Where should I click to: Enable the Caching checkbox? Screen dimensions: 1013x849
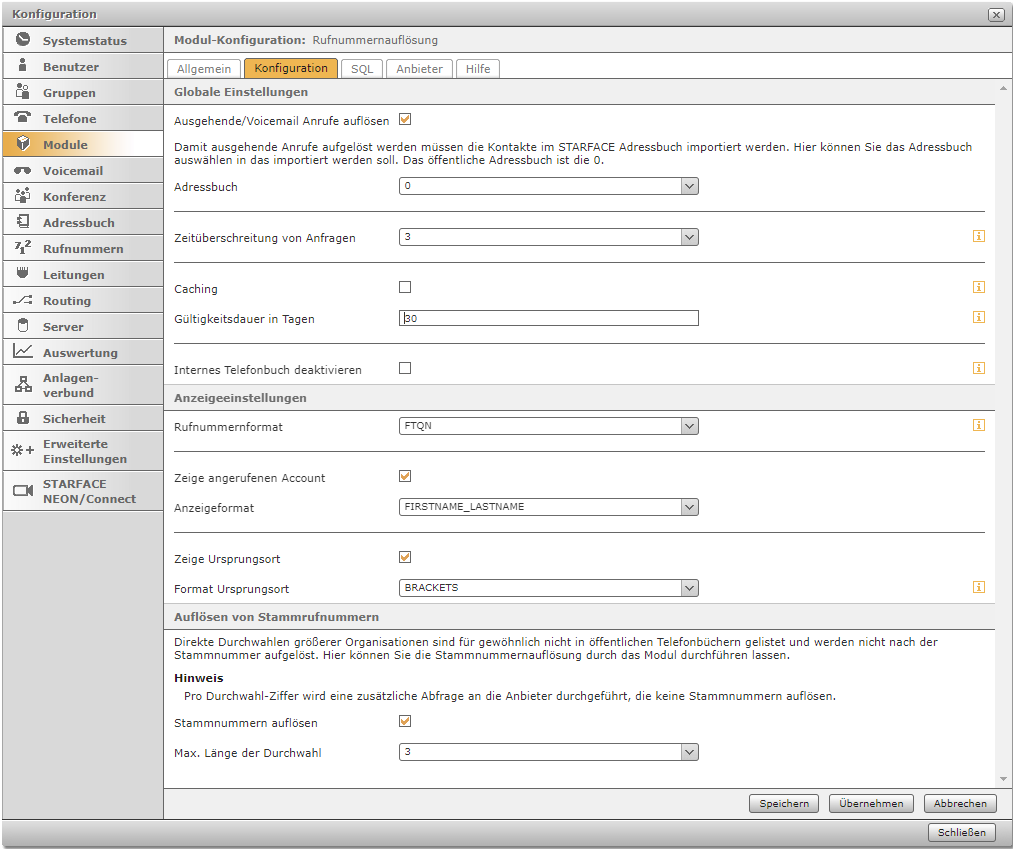click(x=405, y=287)
